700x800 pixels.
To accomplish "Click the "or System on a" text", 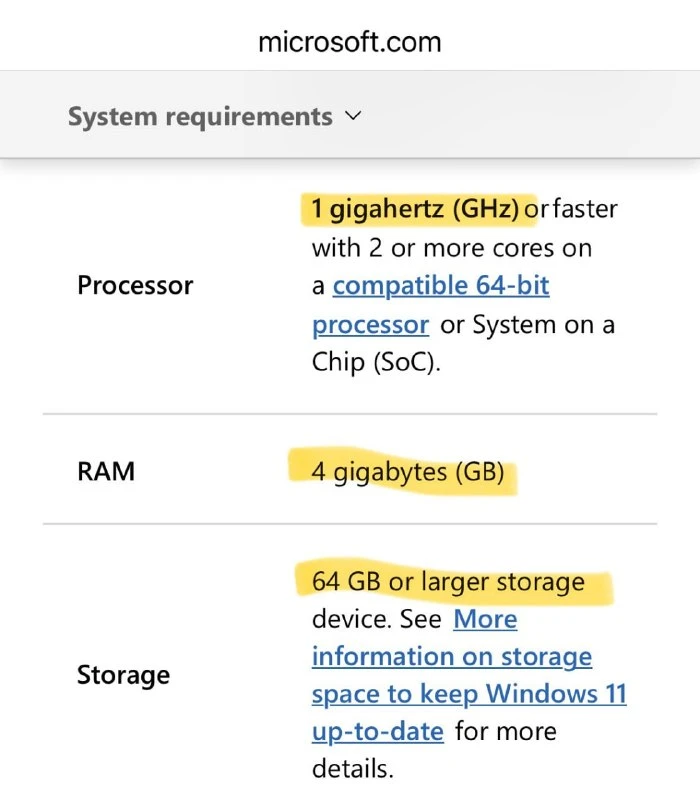I will [x=527, y=324].
